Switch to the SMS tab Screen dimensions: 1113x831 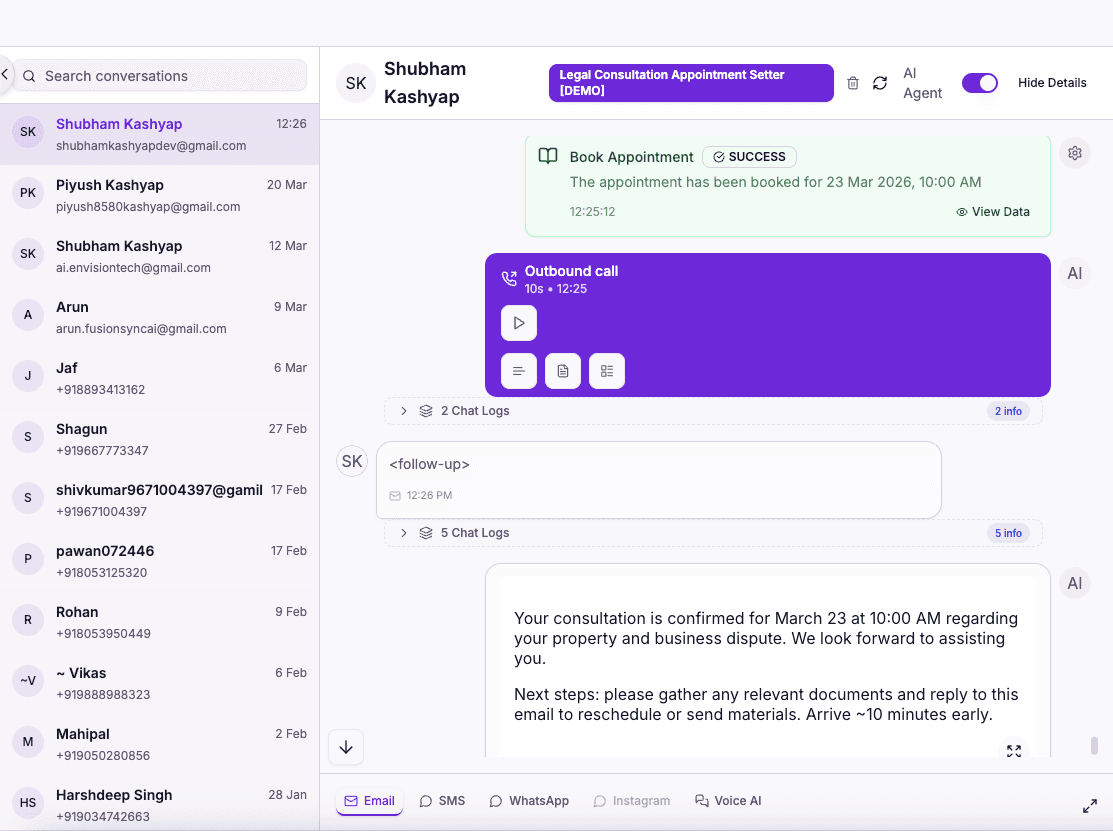(442, 800)
